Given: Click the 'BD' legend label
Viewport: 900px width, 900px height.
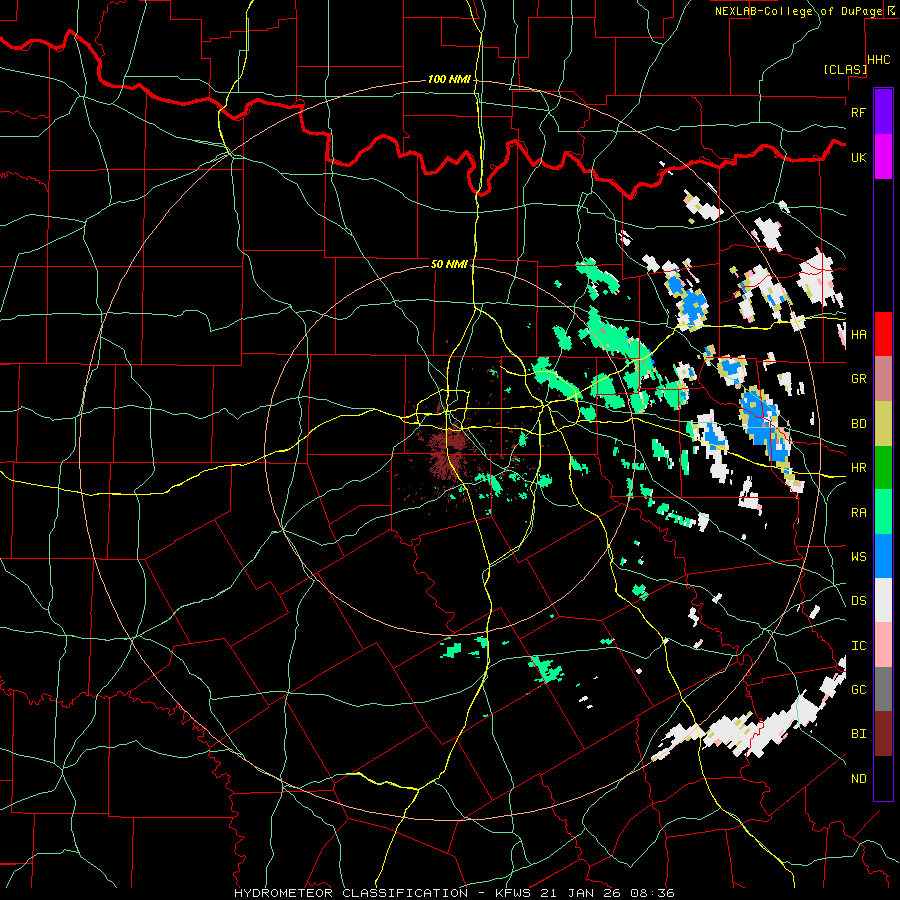Looking at the screenshot, I should coord(858,424).
